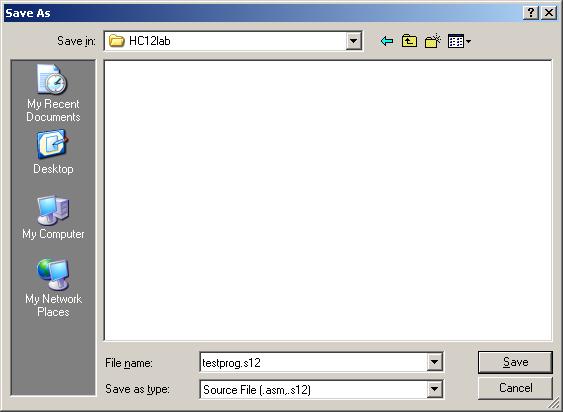
Task: Open the View Menu icon
Action: click(456, 41)
